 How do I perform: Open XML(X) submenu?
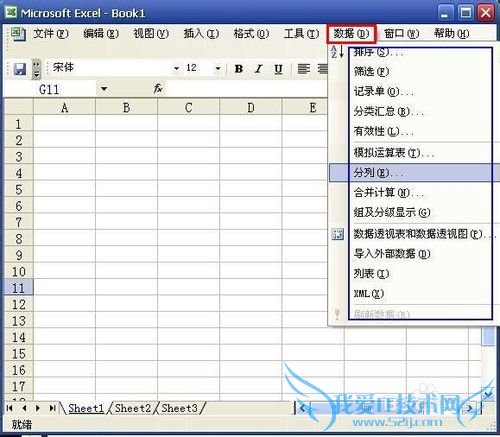point(413,294)
